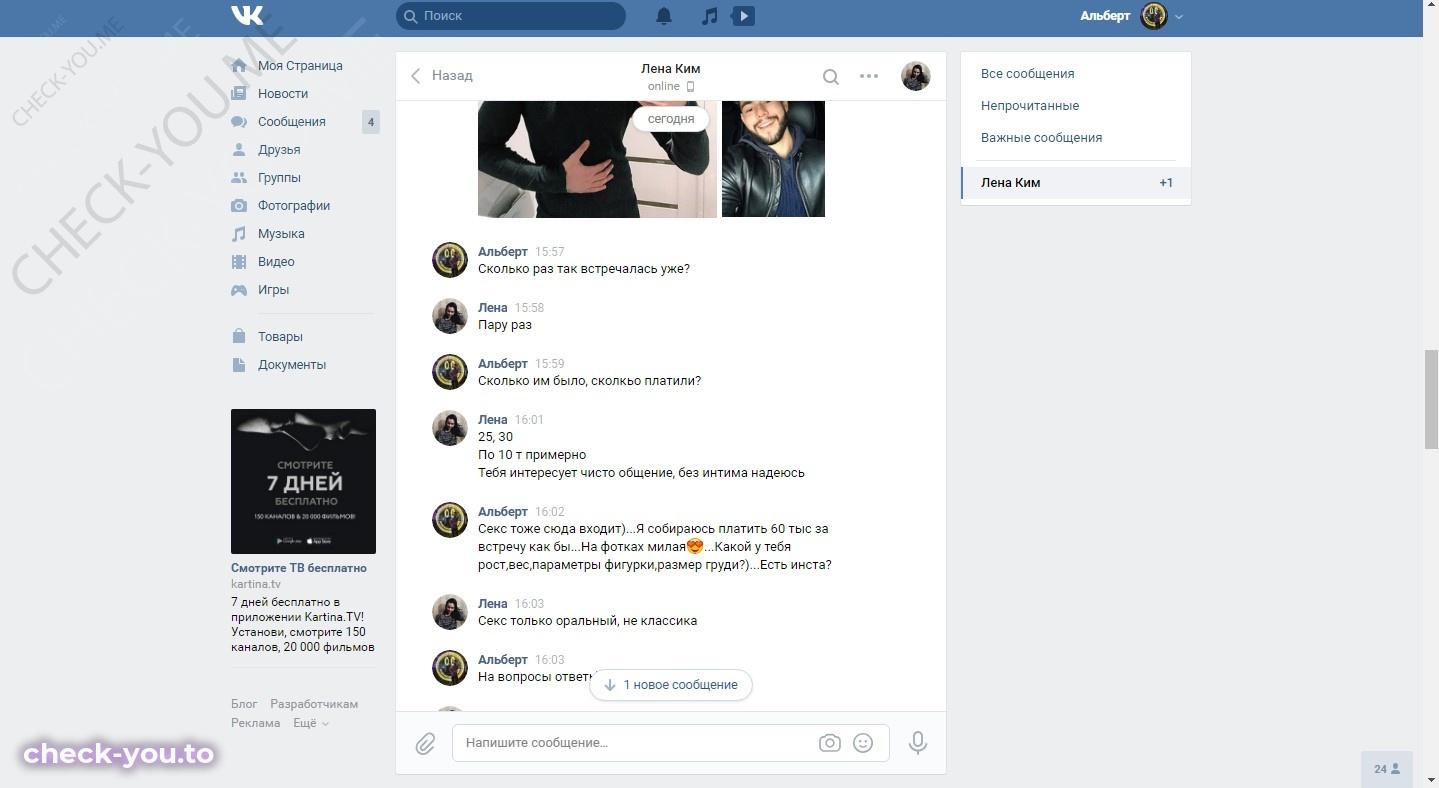Click the page vertical scrollbar thumb
Screen dimensions: 1439x788
[1431, 400]
